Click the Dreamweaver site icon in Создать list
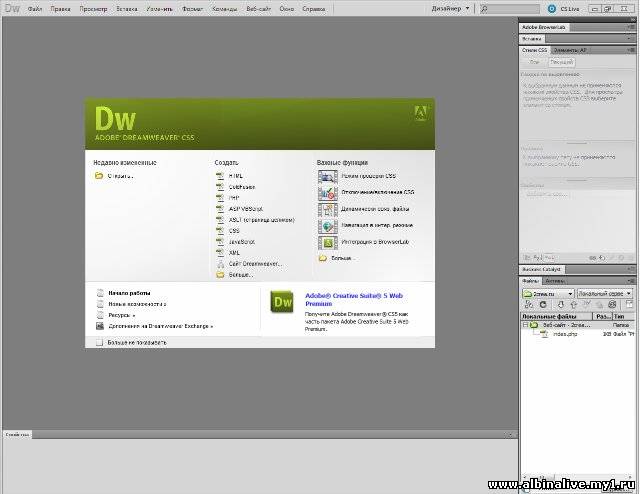The image size is (640, 494). tap(220, 264)
